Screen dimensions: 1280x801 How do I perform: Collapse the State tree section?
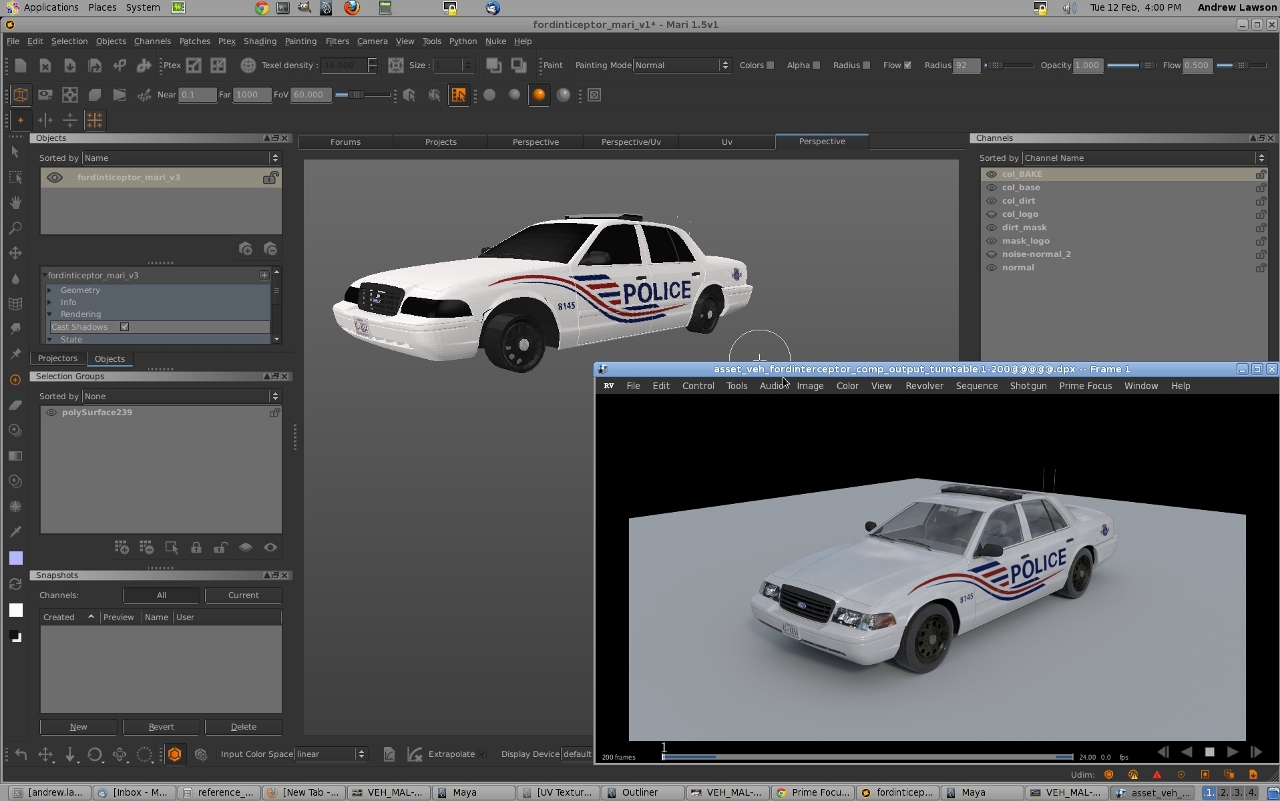click(49, 340)
